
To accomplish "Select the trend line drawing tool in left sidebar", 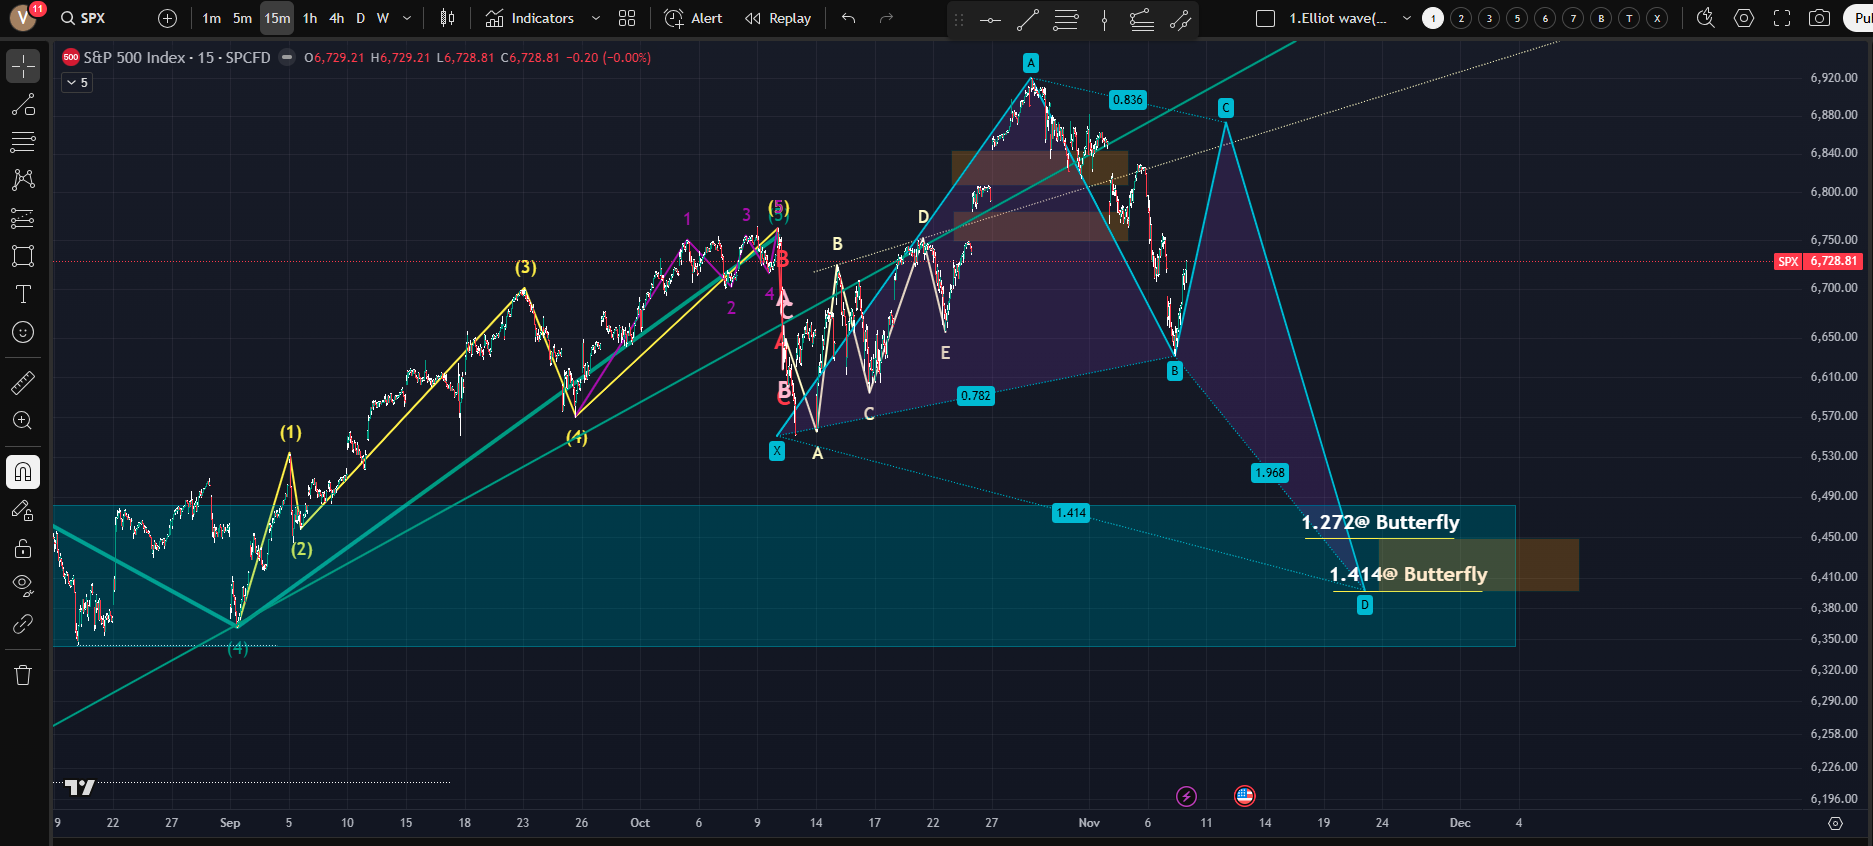I will coord(23,105).
